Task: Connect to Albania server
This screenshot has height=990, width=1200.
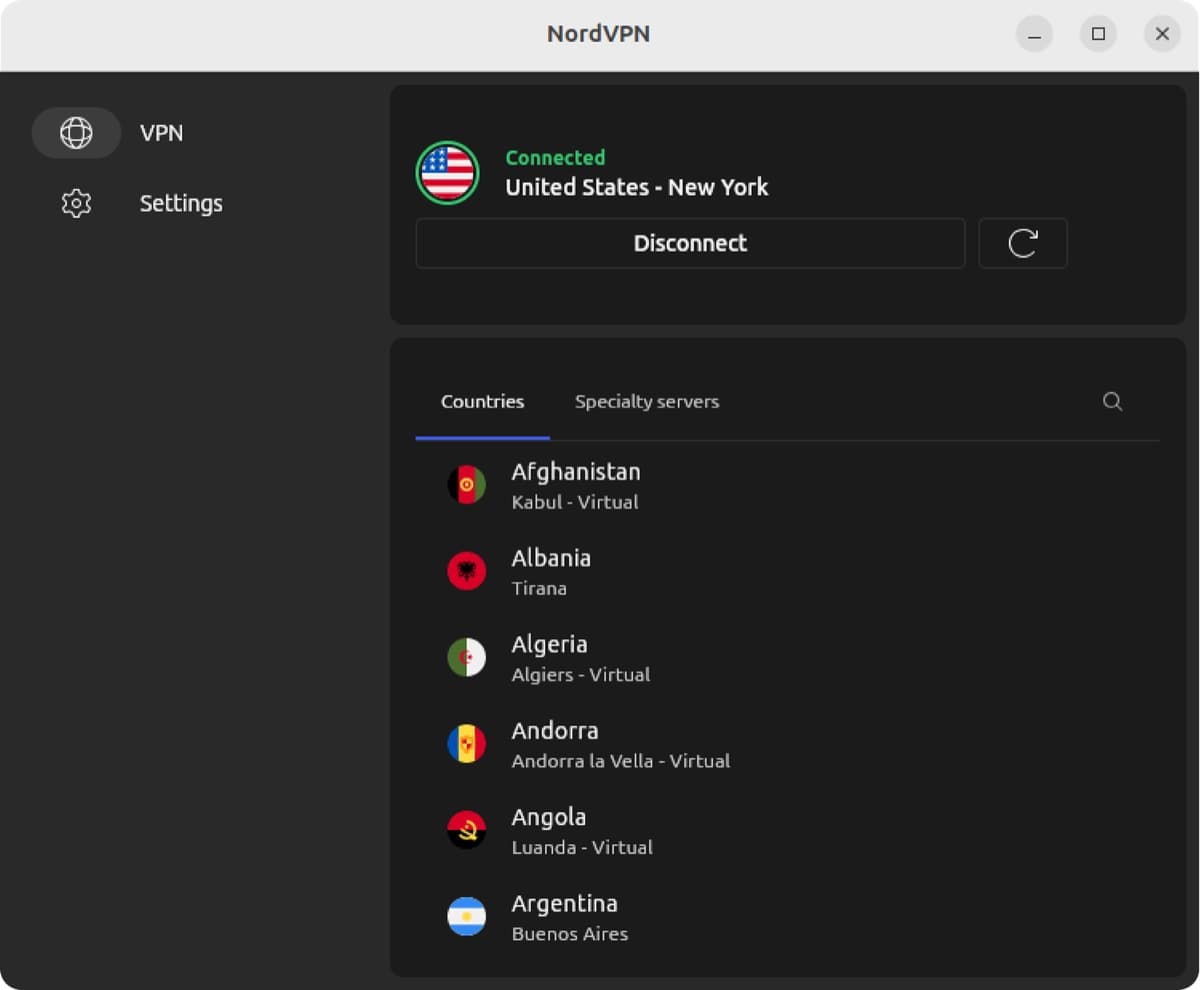Action: [x=788, y=571]
